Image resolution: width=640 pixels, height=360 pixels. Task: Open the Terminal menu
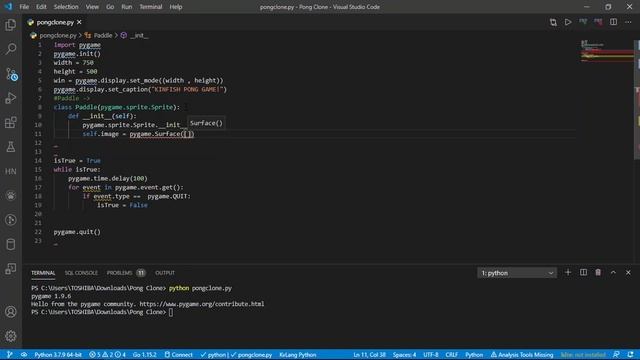click(151, 7)
